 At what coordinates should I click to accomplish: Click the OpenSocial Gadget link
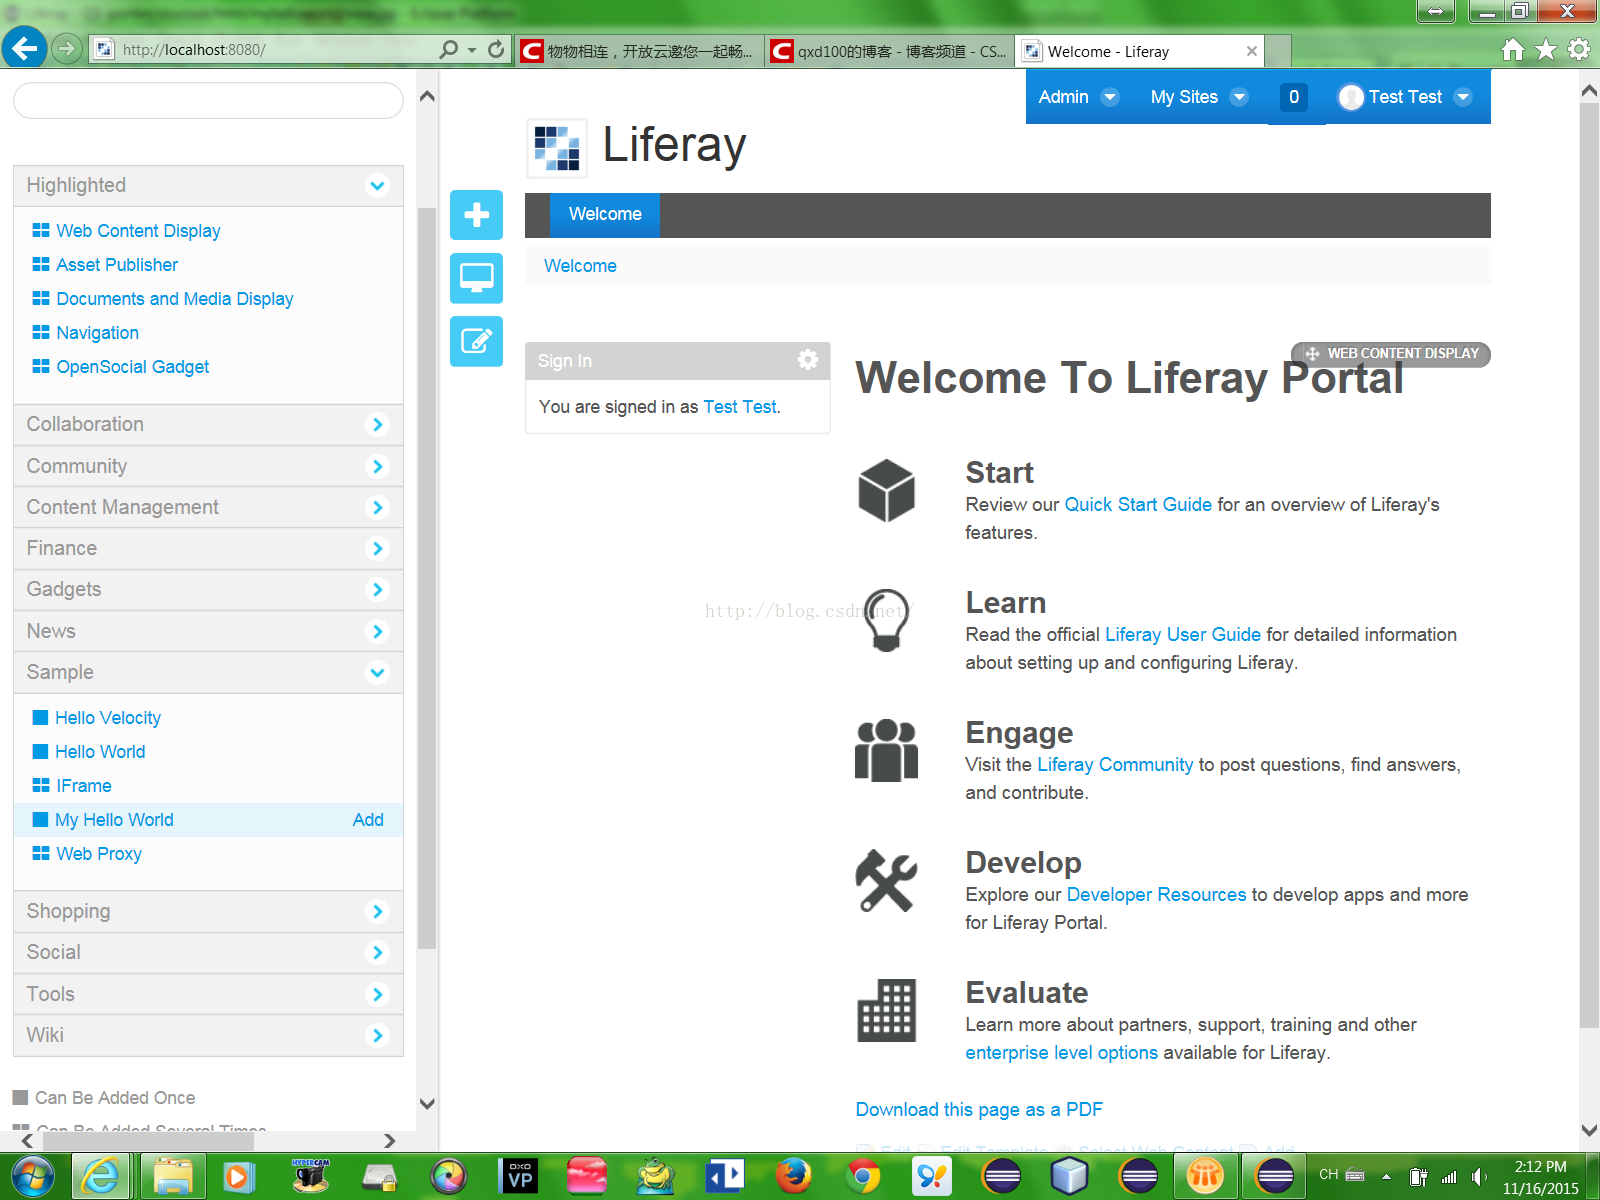pos(133,367)
